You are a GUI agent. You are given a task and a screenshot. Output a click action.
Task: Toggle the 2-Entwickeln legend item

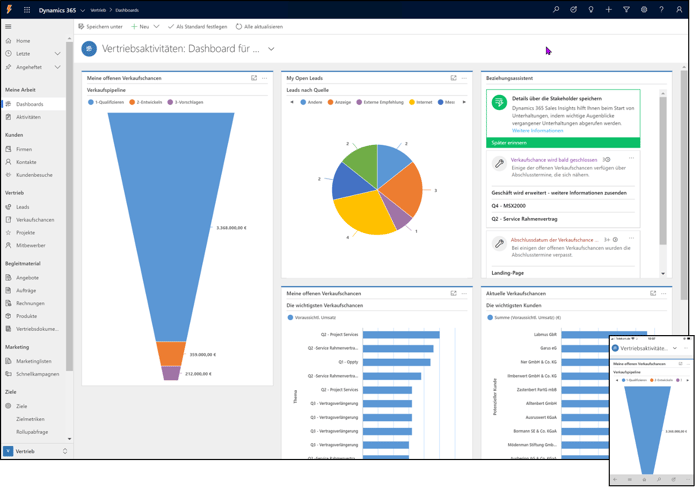point(146,102)
